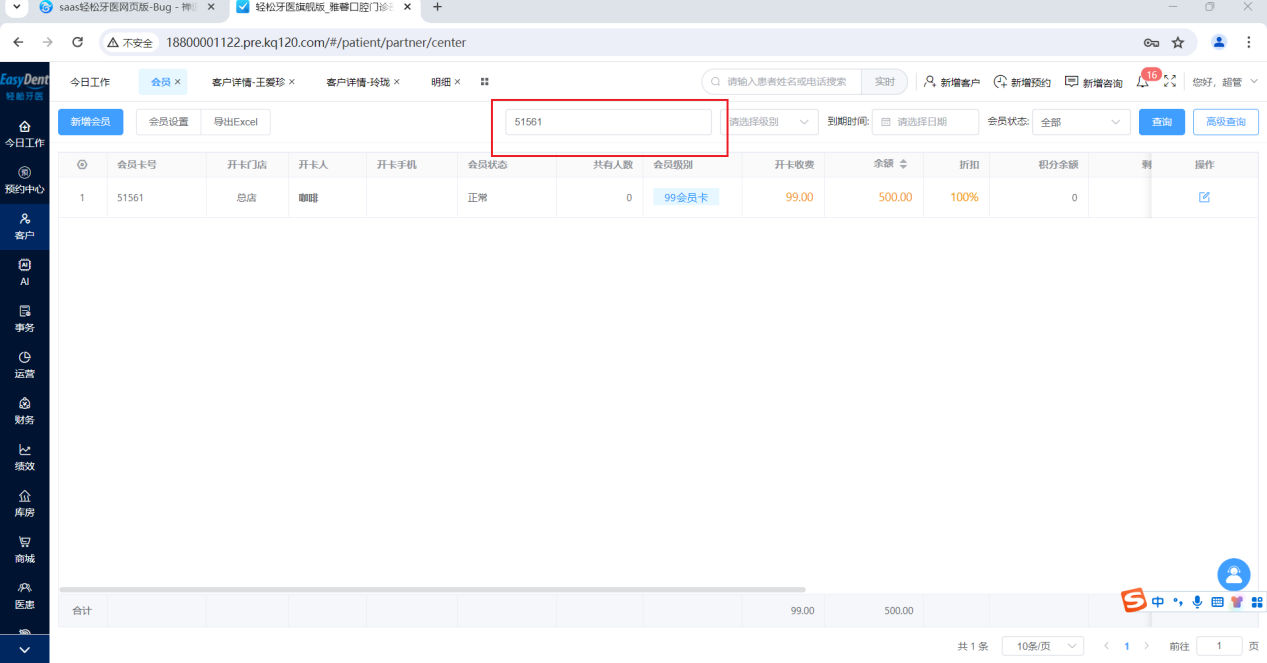The width and height of the screenshot is (1267, 663).
Task: Toggle Chinese/English mode 中 on IME bar
Action: [1158, 602]
